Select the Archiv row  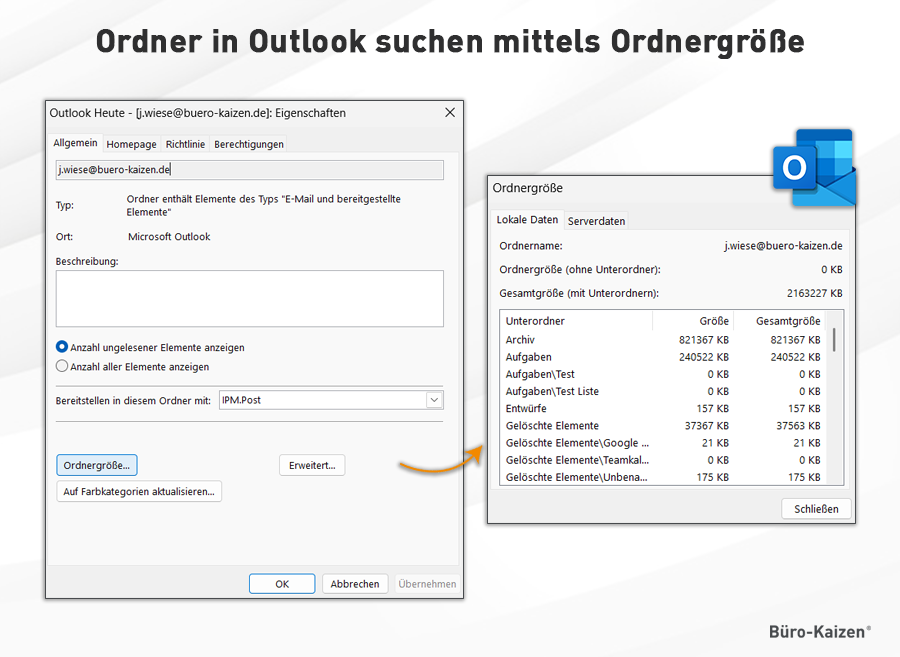coord(663,340)
